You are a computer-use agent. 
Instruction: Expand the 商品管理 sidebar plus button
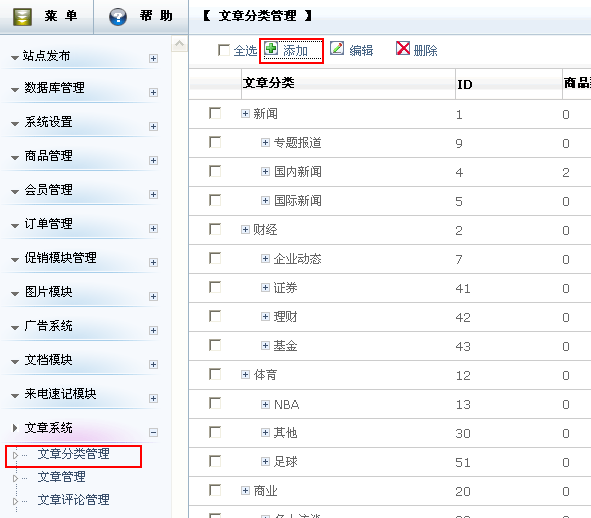pyautogui.click(x=153, y=161)
